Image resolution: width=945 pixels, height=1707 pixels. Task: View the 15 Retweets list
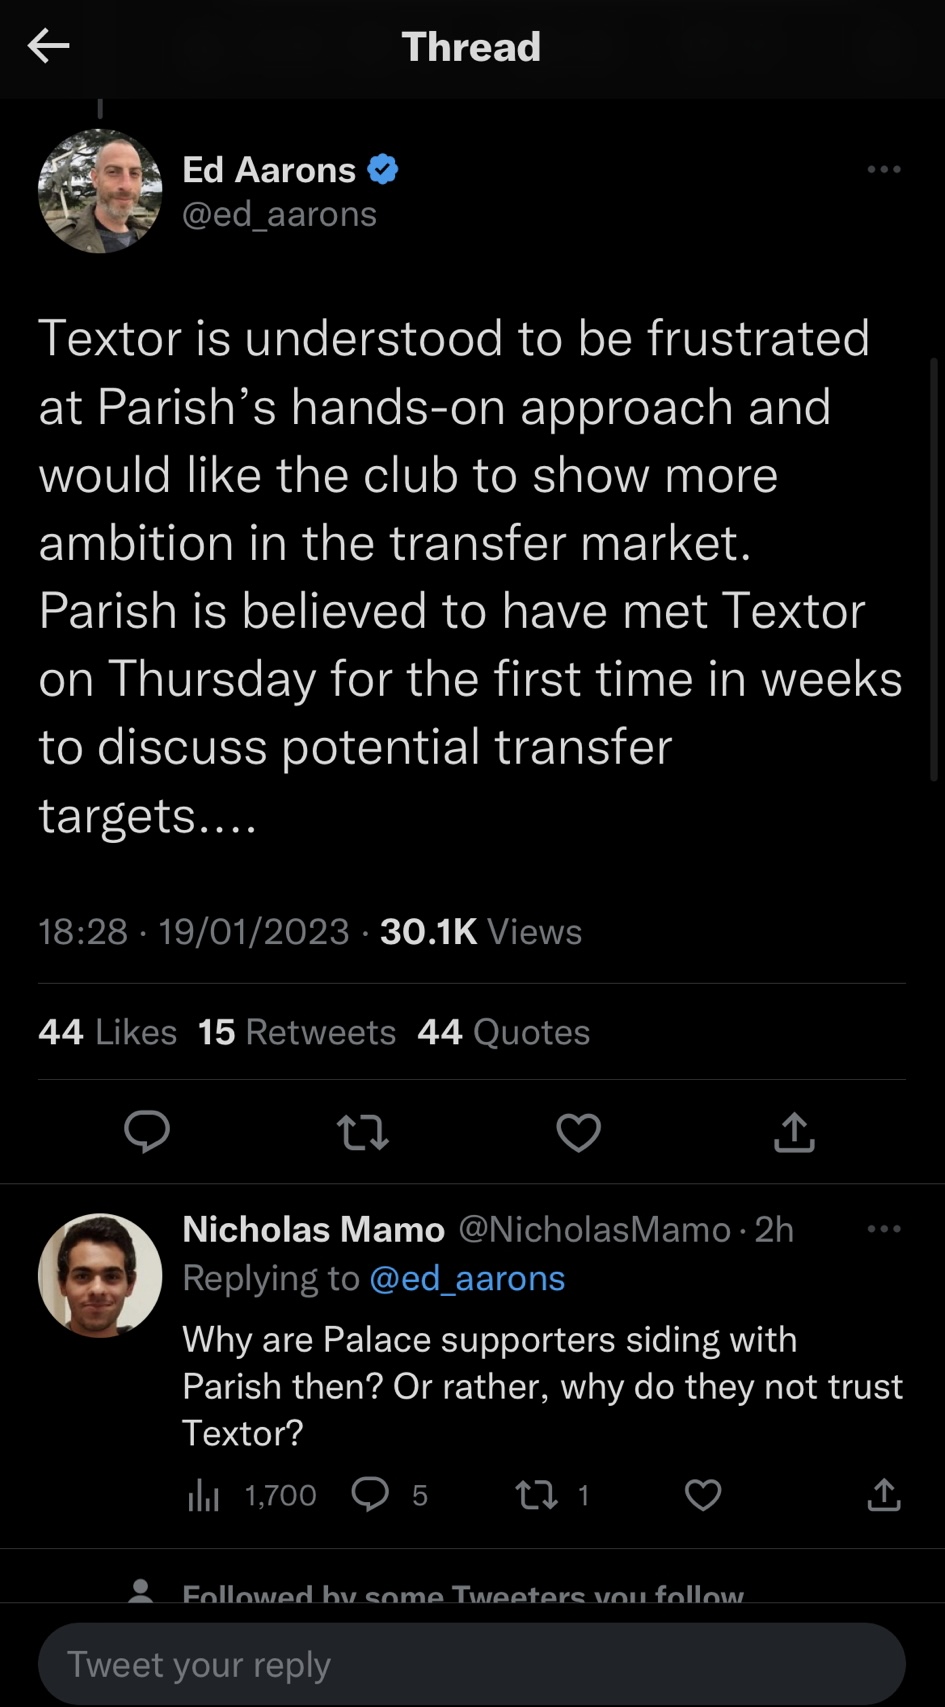297,1032
